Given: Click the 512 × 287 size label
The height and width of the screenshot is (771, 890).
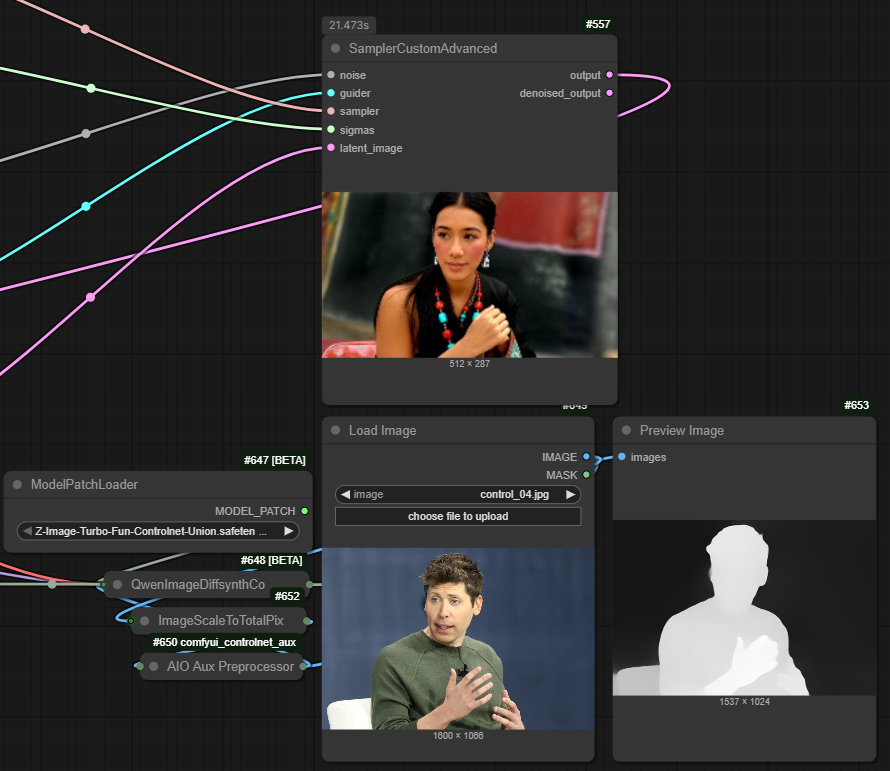Looking at the screenshot, I should [x=469, y=364].
